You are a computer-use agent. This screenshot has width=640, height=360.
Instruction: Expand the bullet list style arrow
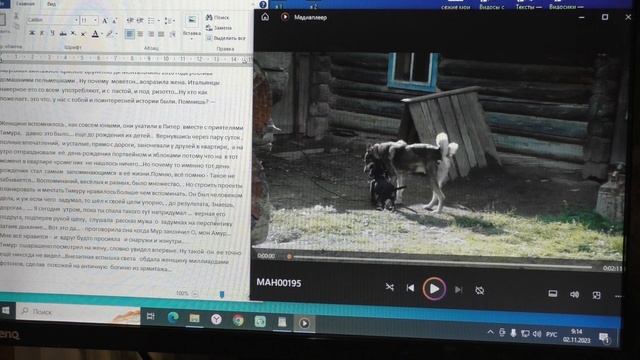click(x=158, y=20)
